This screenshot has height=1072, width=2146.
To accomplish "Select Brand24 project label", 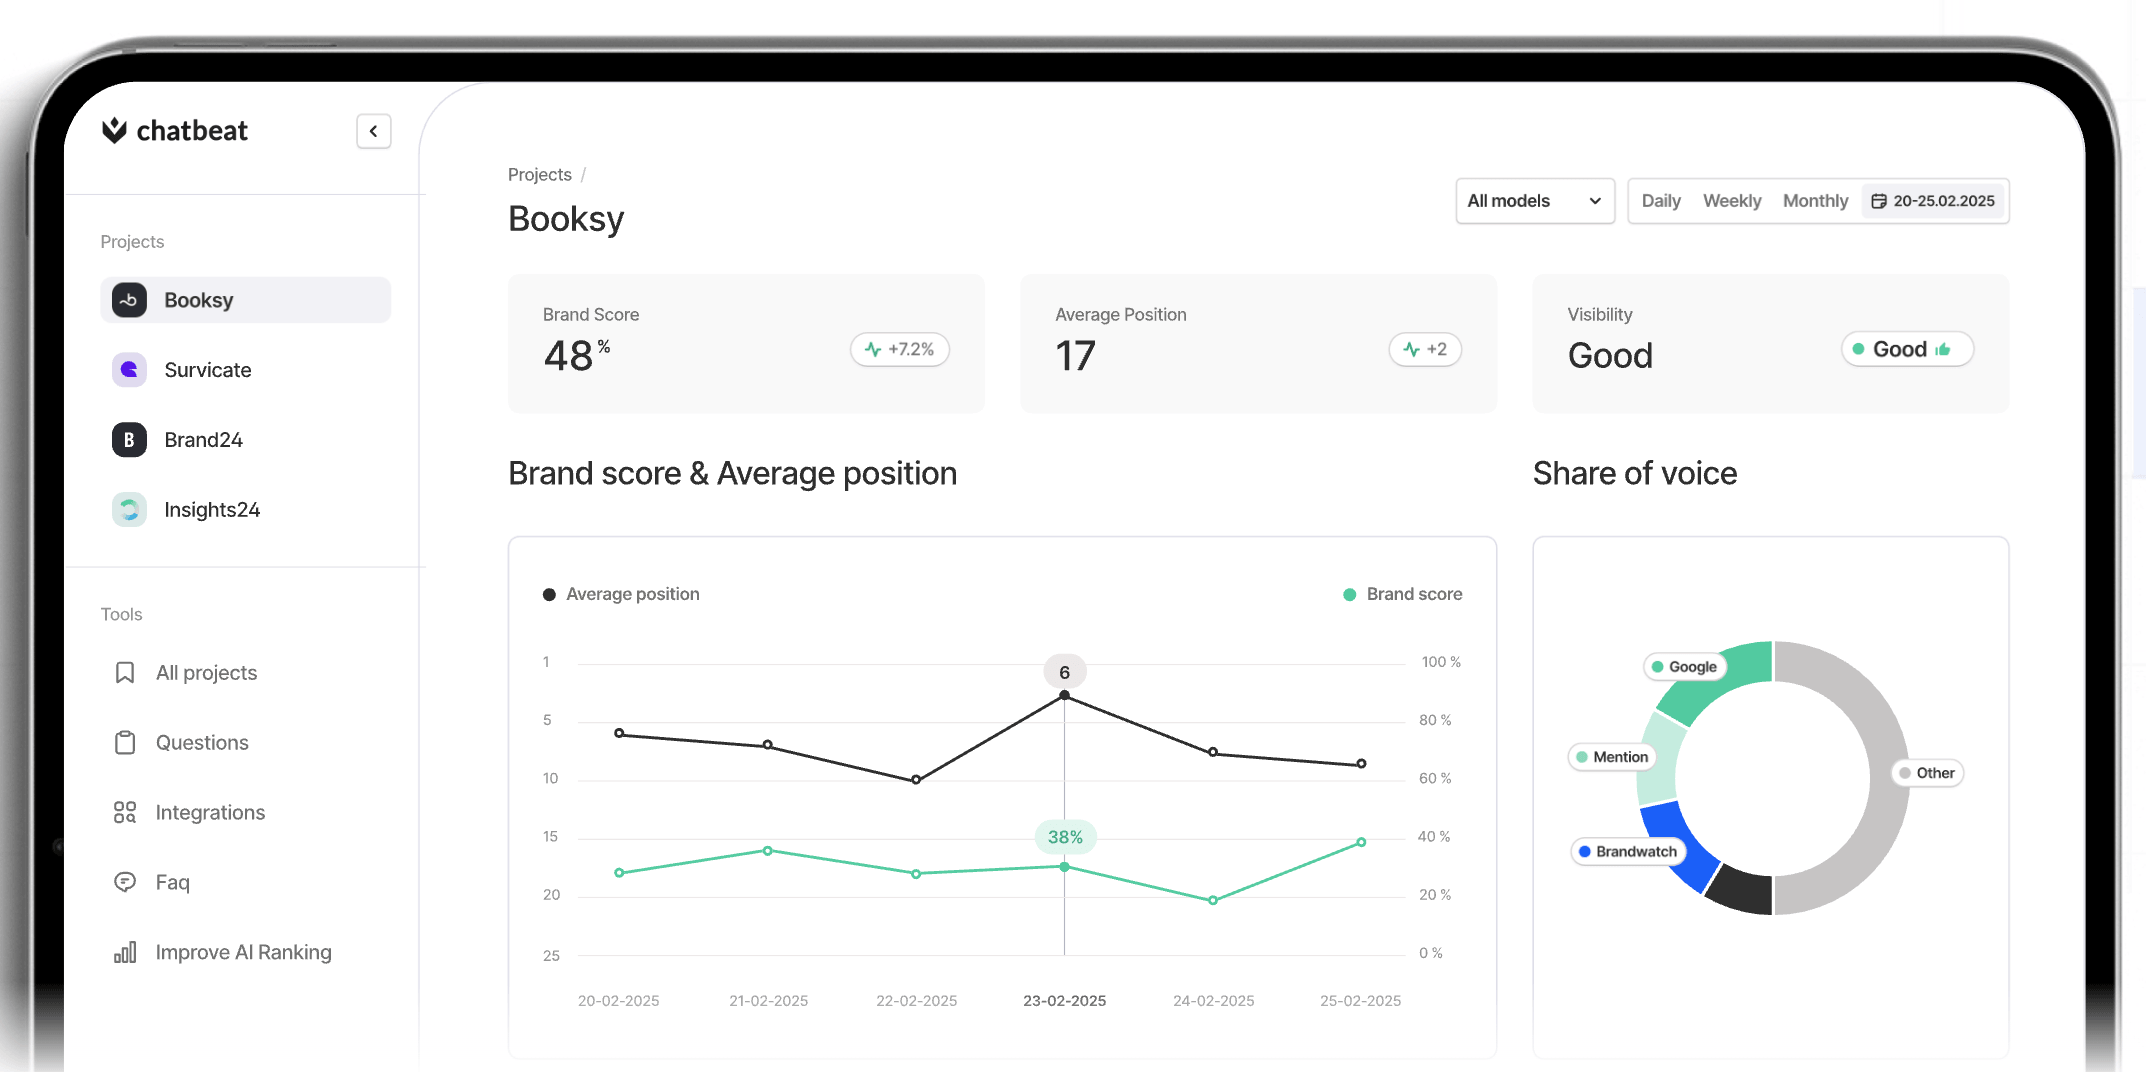I will click(x=204, y=440).
